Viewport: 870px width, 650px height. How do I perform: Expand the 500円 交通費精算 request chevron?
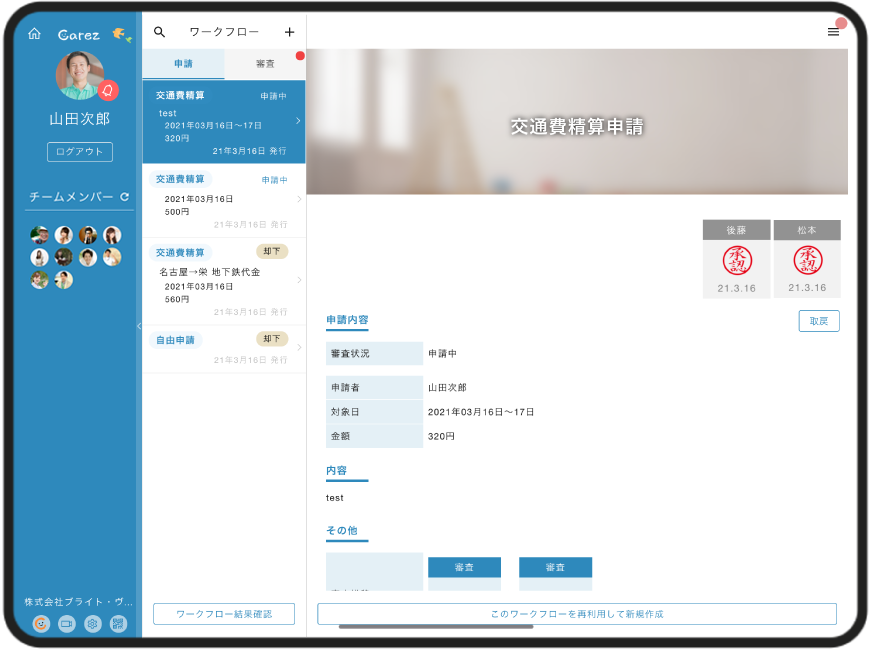(x=299, y=199)
